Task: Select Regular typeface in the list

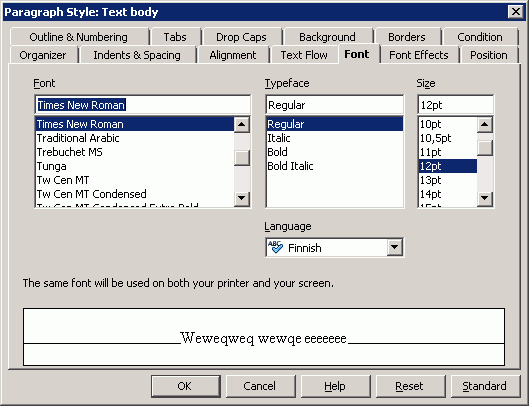Action: pos(335,124)
